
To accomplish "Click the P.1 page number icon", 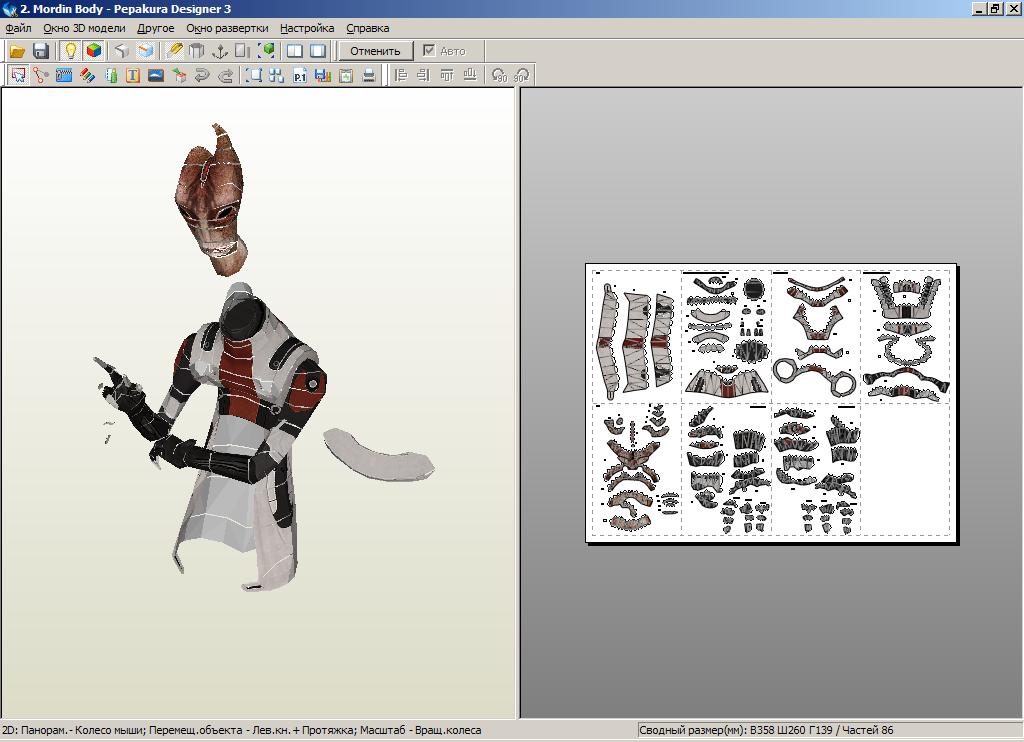I will click(300, 76).
